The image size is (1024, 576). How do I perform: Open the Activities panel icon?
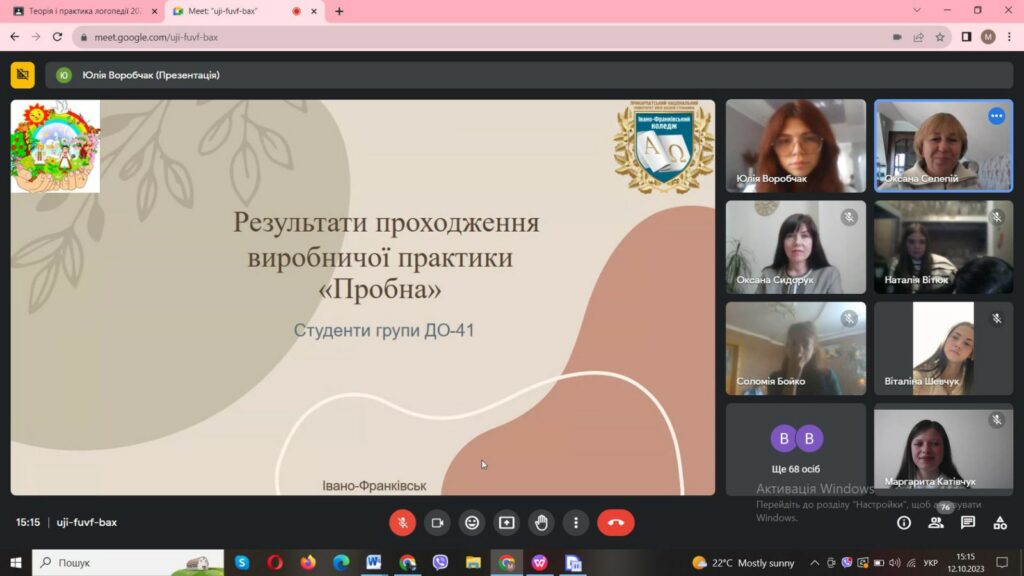(x=1000, y=522)
